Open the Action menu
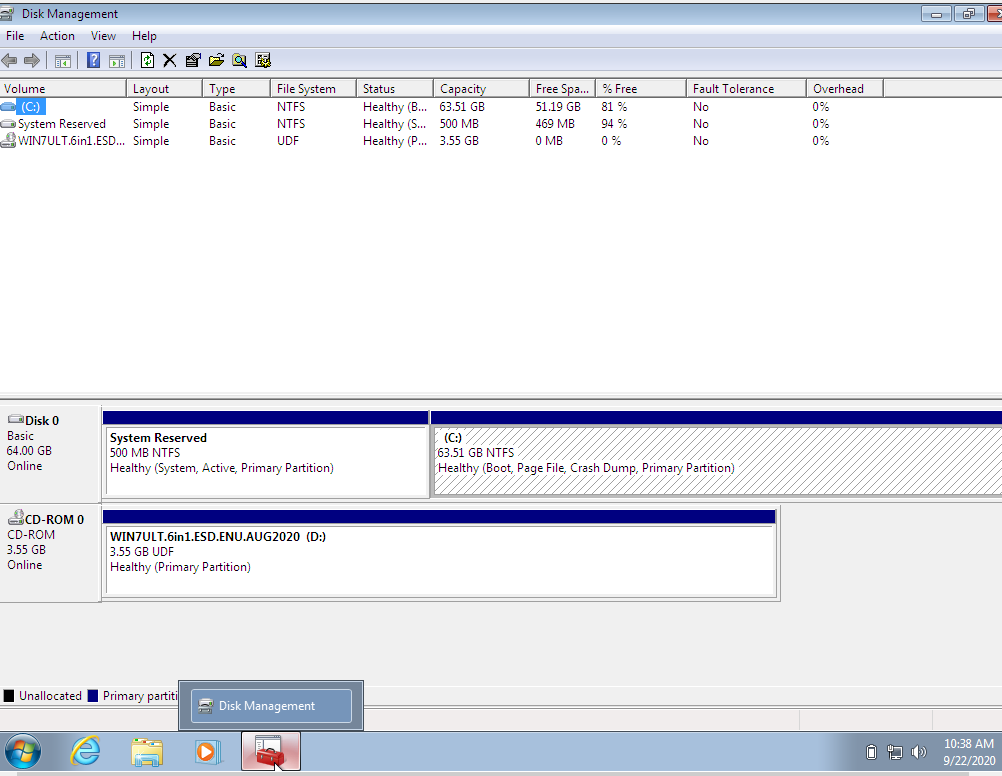Image resolution: width=1002 pixels, height=776 pixels. click(x=57, y=35)
